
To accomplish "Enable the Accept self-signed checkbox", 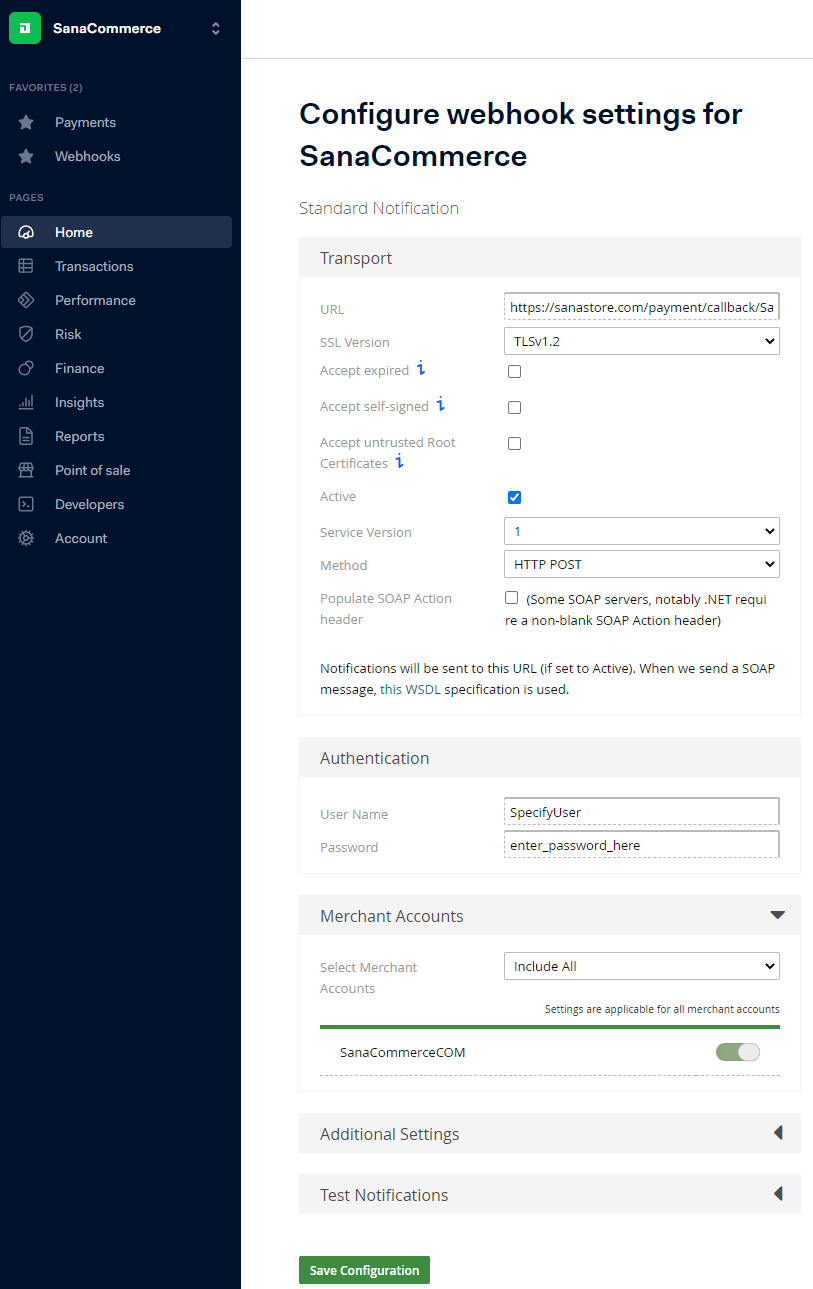I will (x=514, y=407).
